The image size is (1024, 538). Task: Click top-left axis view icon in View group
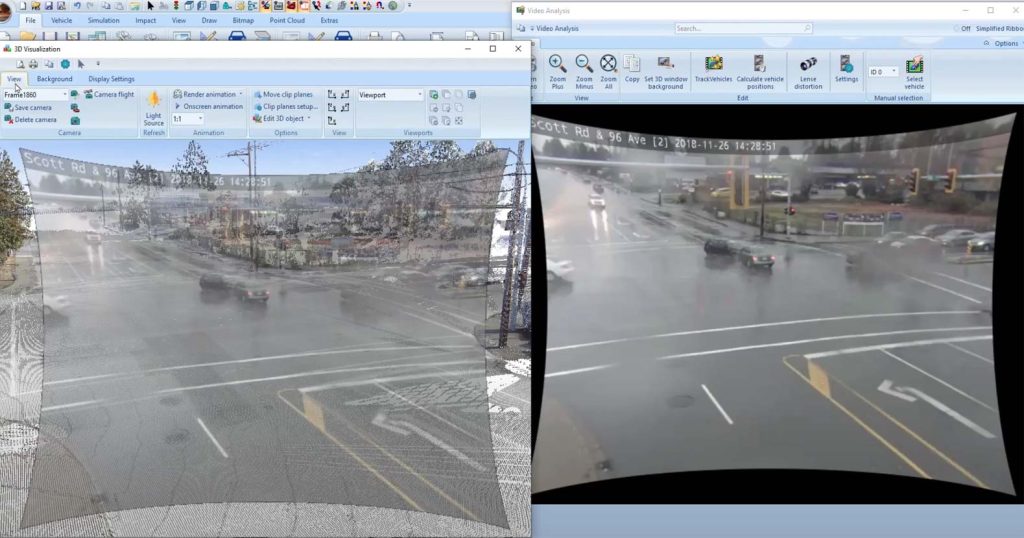tap(332, 95)
